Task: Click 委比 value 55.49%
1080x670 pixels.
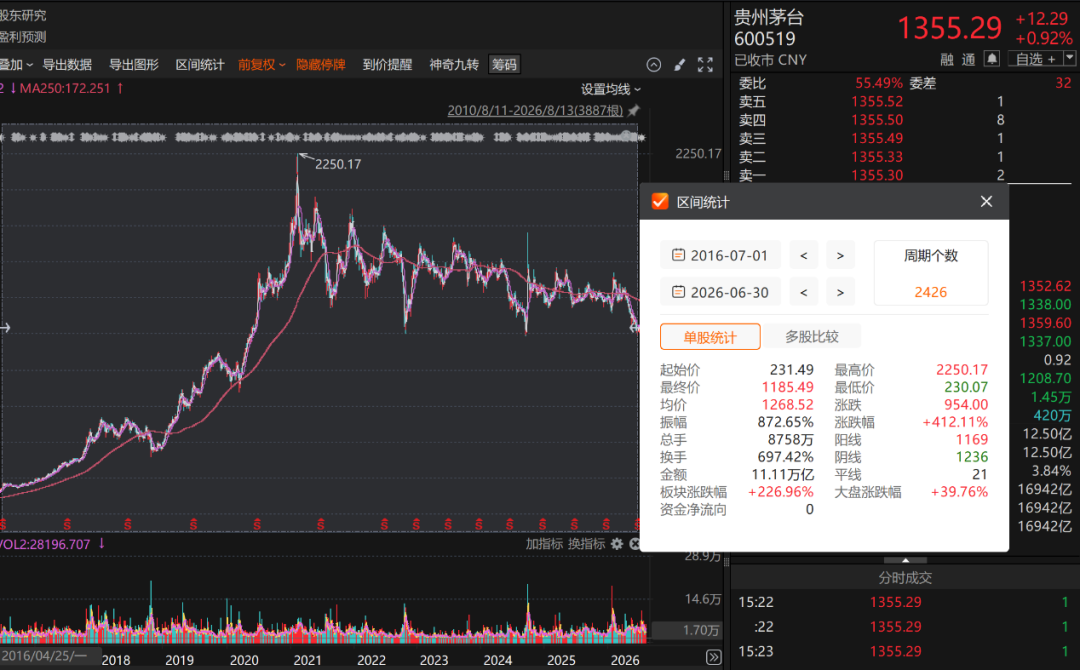Action: click(x=879, y=83)
